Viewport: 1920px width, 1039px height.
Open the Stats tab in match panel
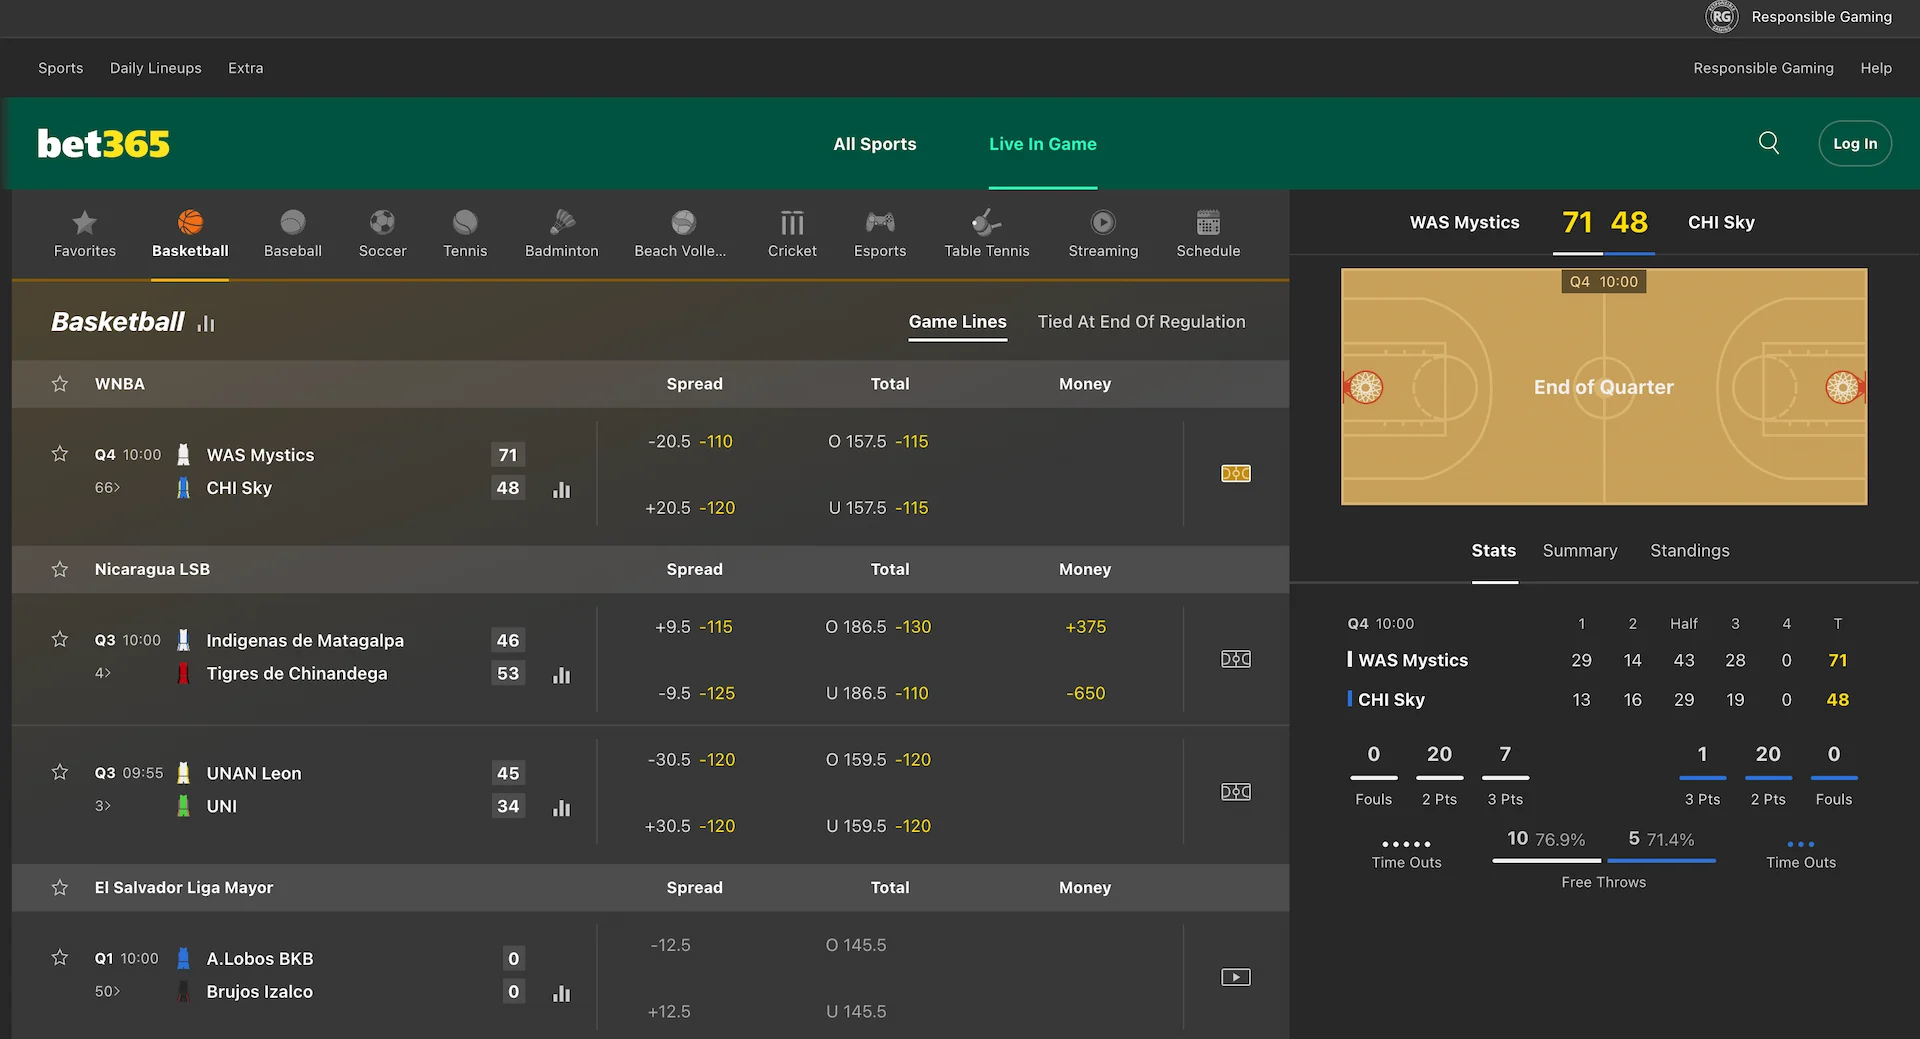[x=1493, y=551]
